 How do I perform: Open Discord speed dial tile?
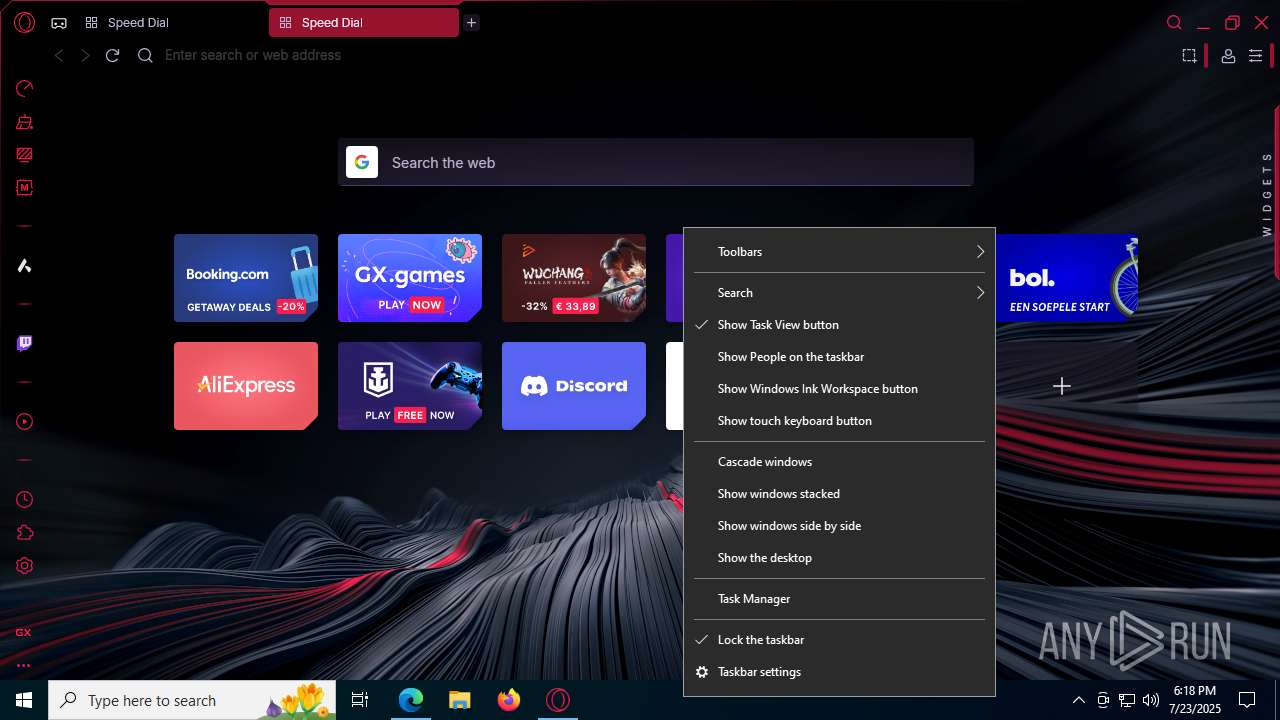point(574,386)
